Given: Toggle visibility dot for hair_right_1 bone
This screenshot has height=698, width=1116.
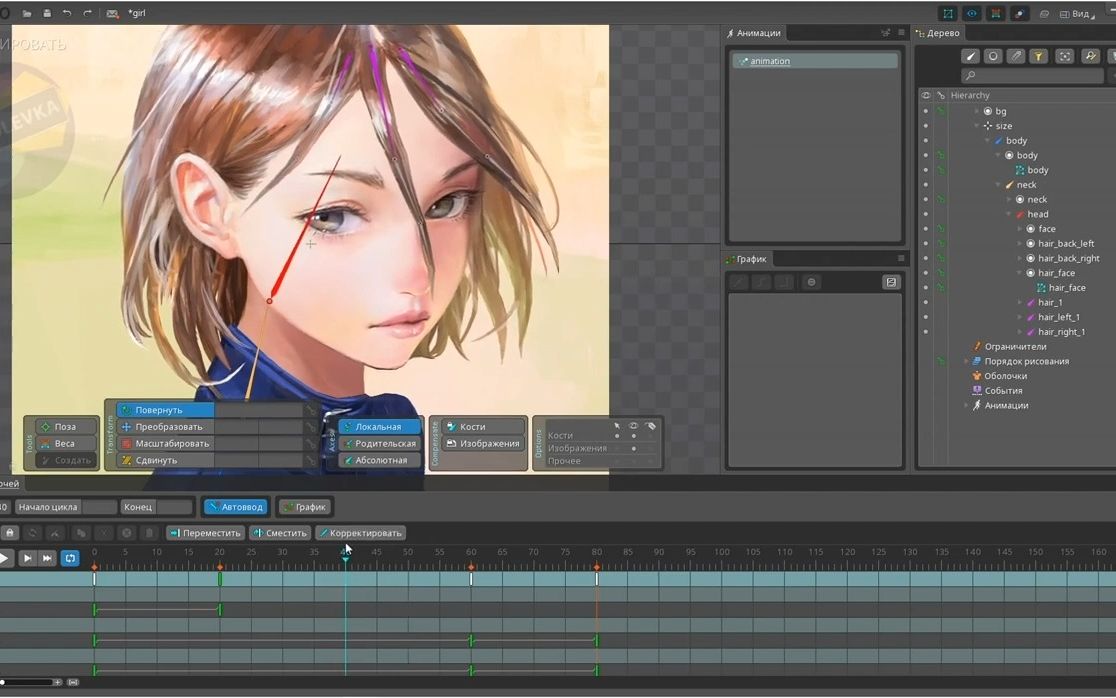Looking at the screenshot, I should 925,332.
